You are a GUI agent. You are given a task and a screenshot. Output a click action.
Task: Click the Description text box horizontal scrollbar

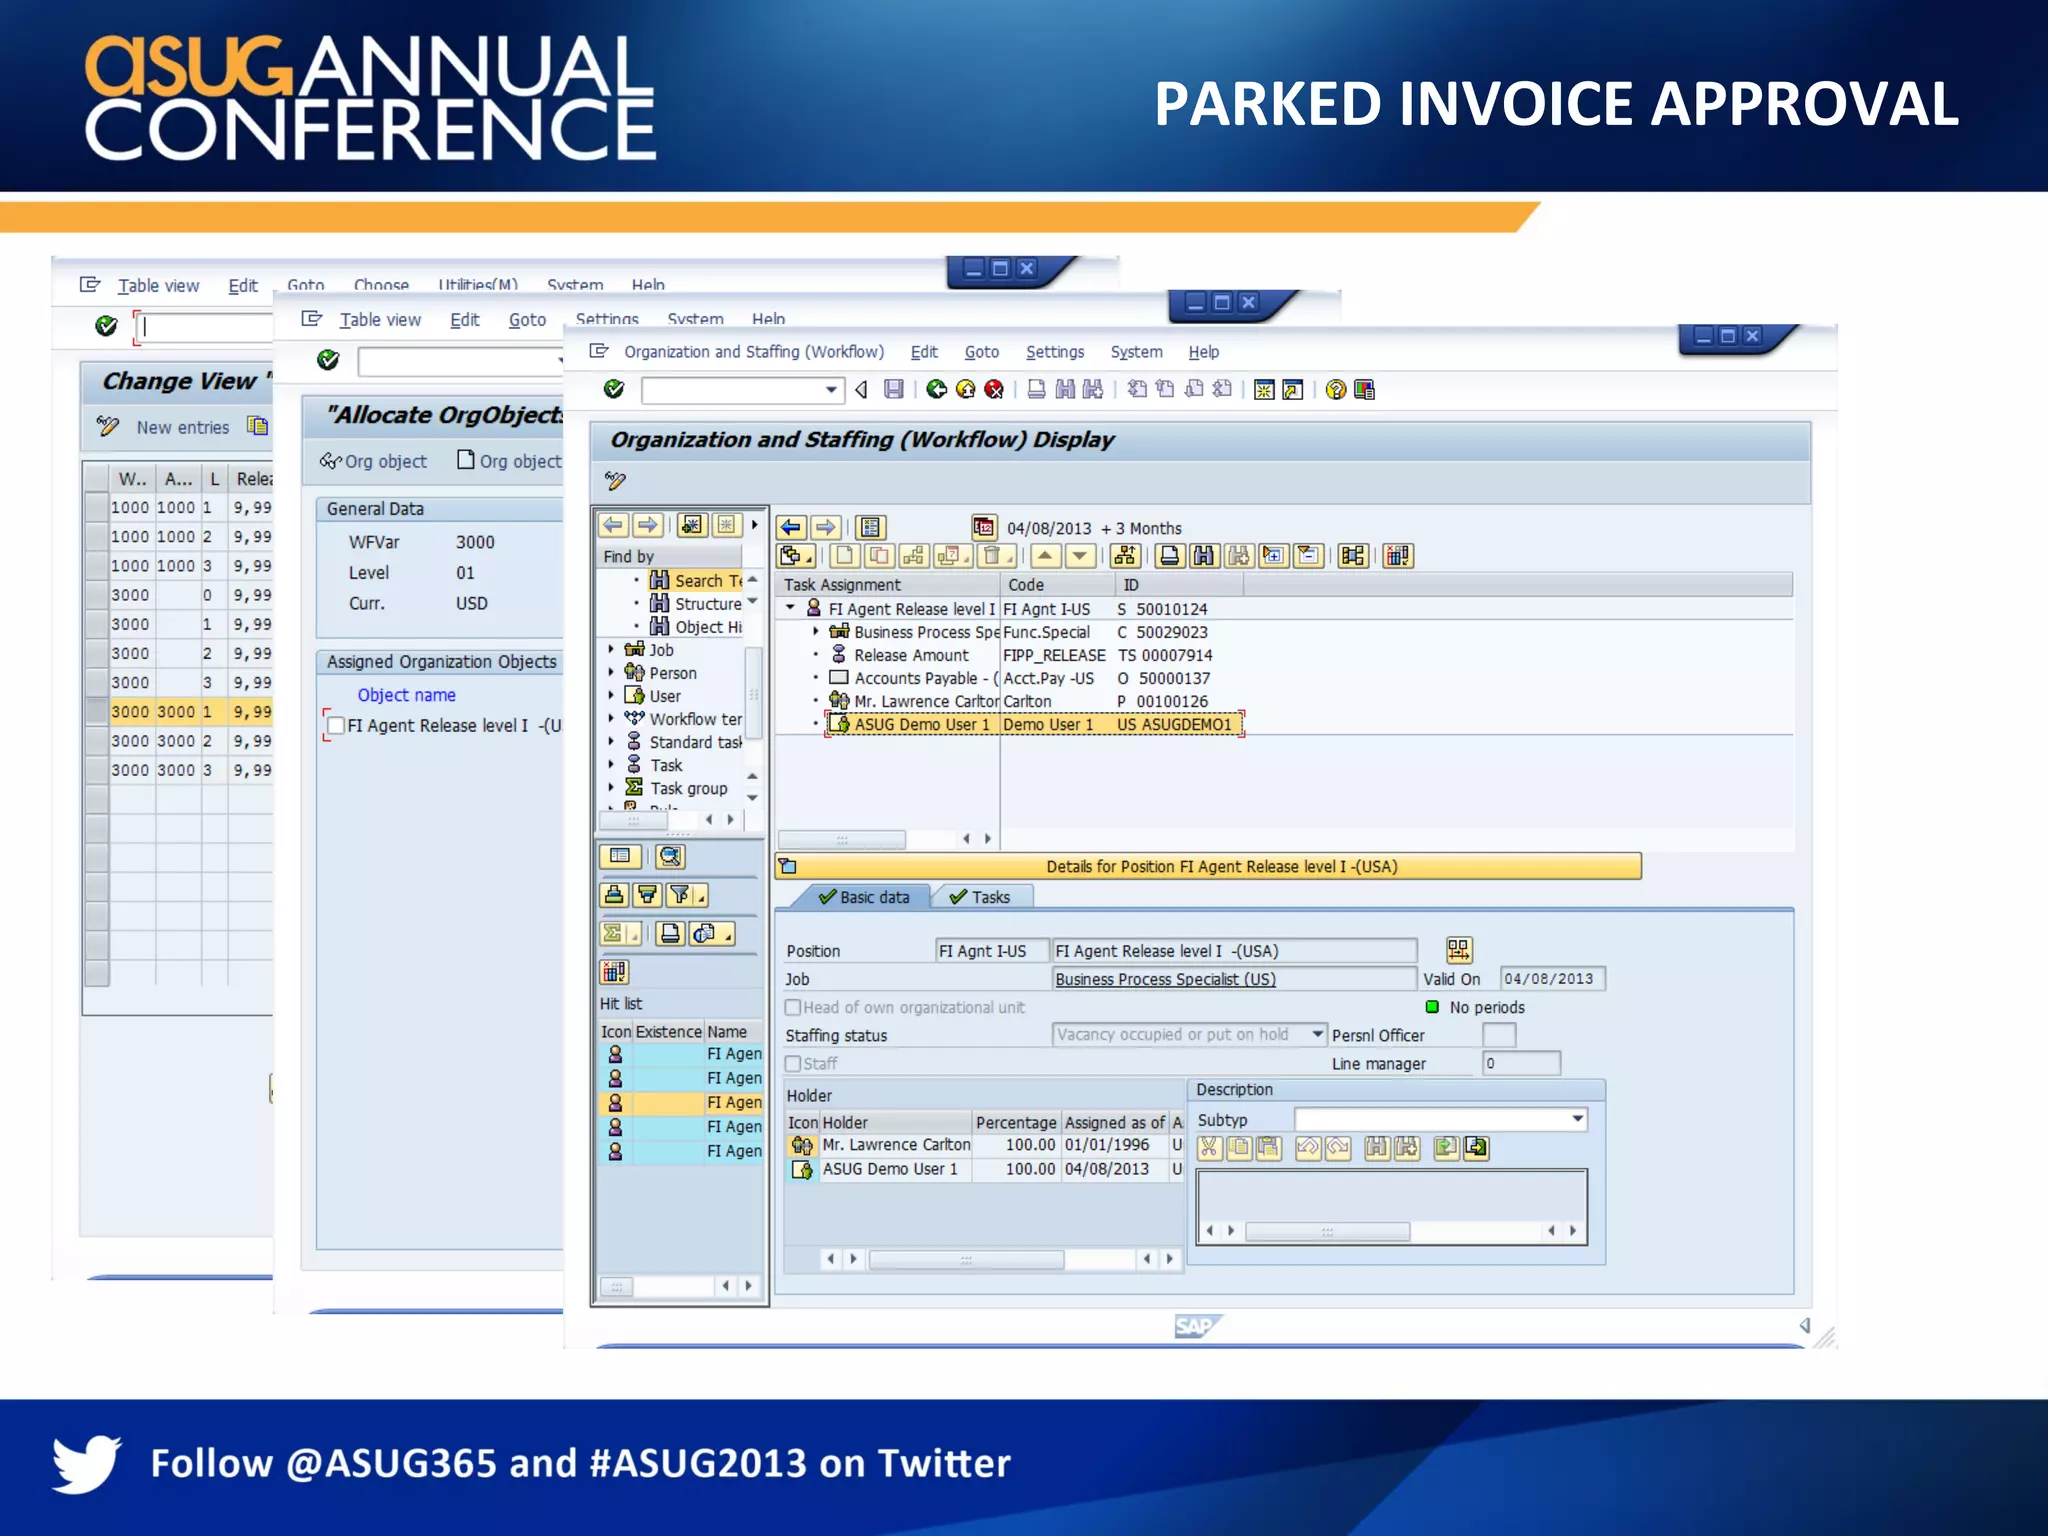coord(1327,1231)
